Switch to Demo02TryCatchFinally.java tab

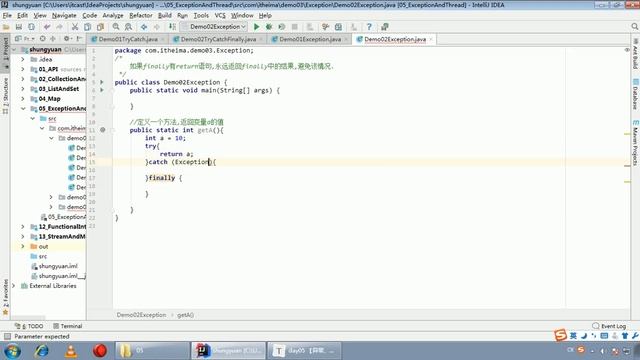tap(218, 39)
